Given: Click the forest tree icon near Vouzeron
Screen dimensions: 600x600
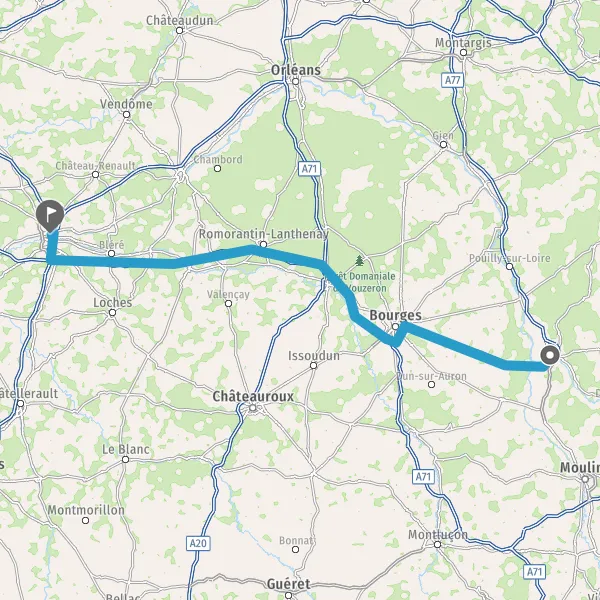Looking at the screenshot, I should pyautogui.click(x=359, y=261).
